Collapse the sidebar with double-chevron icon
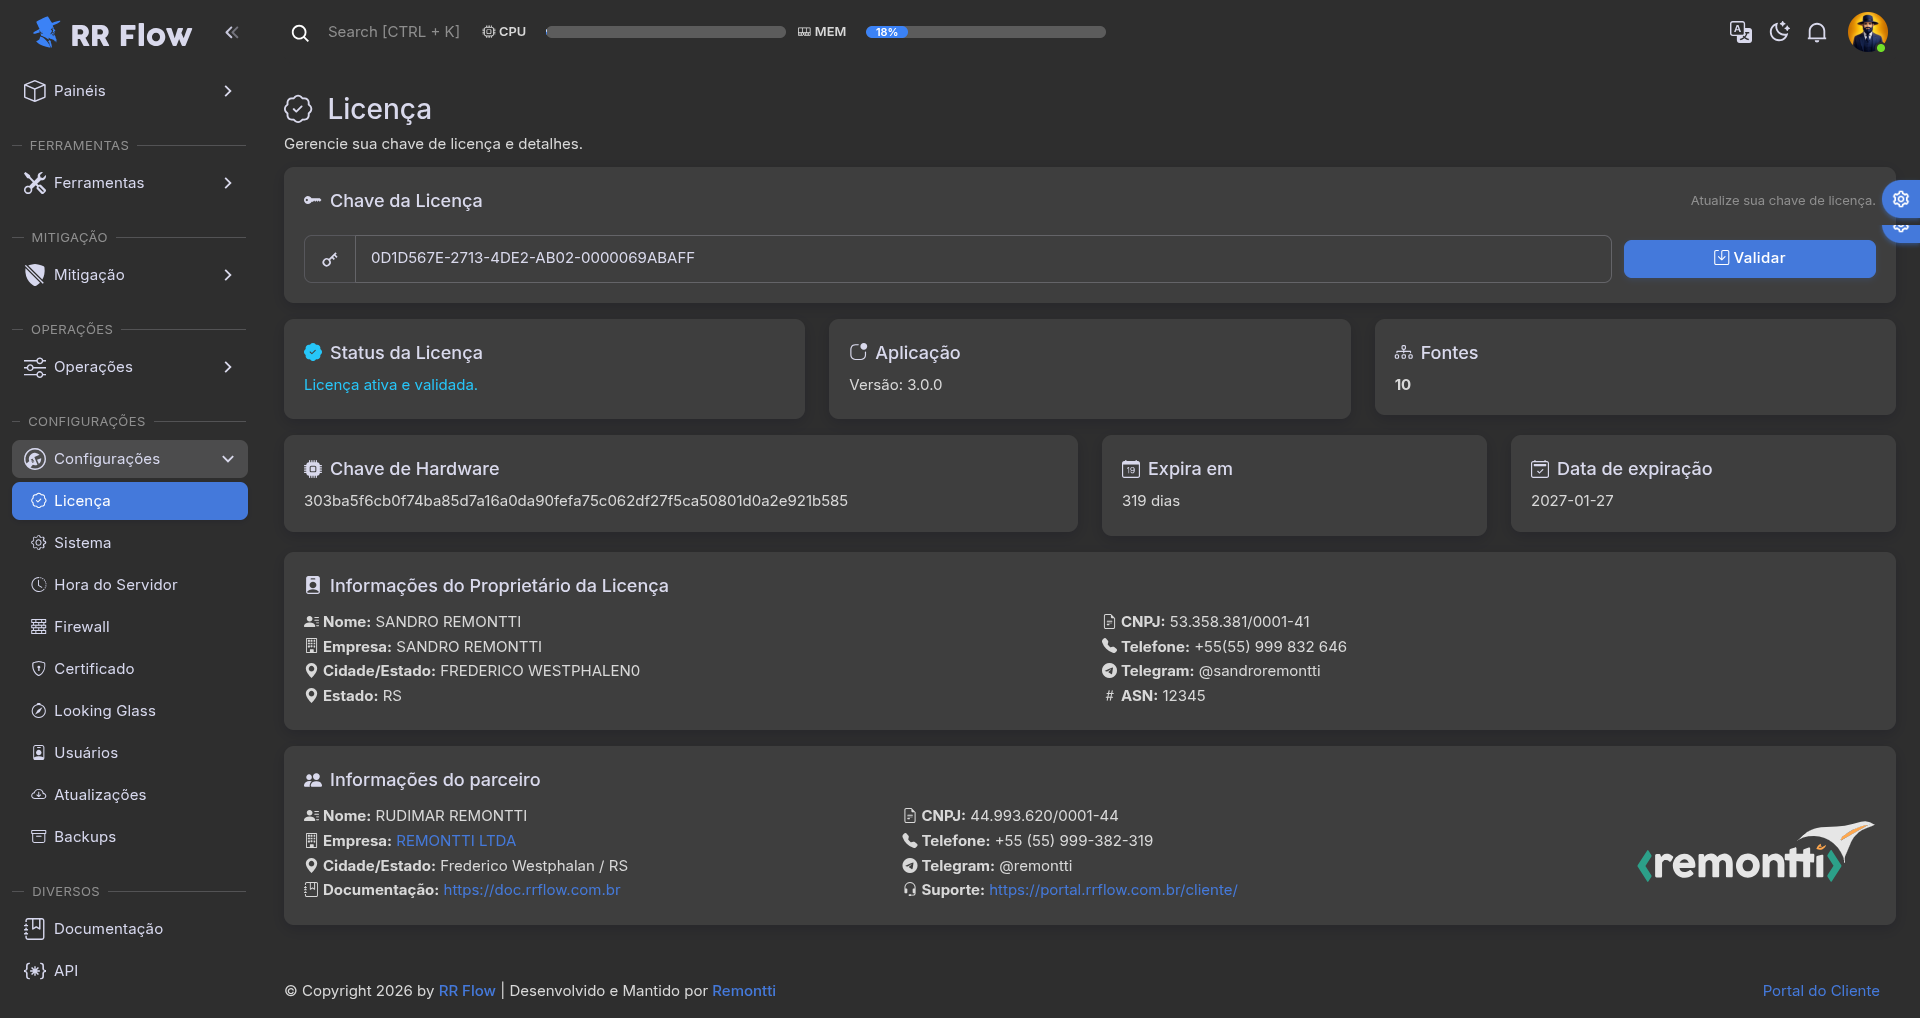The image size is (1920, 1018). point(232,32)
